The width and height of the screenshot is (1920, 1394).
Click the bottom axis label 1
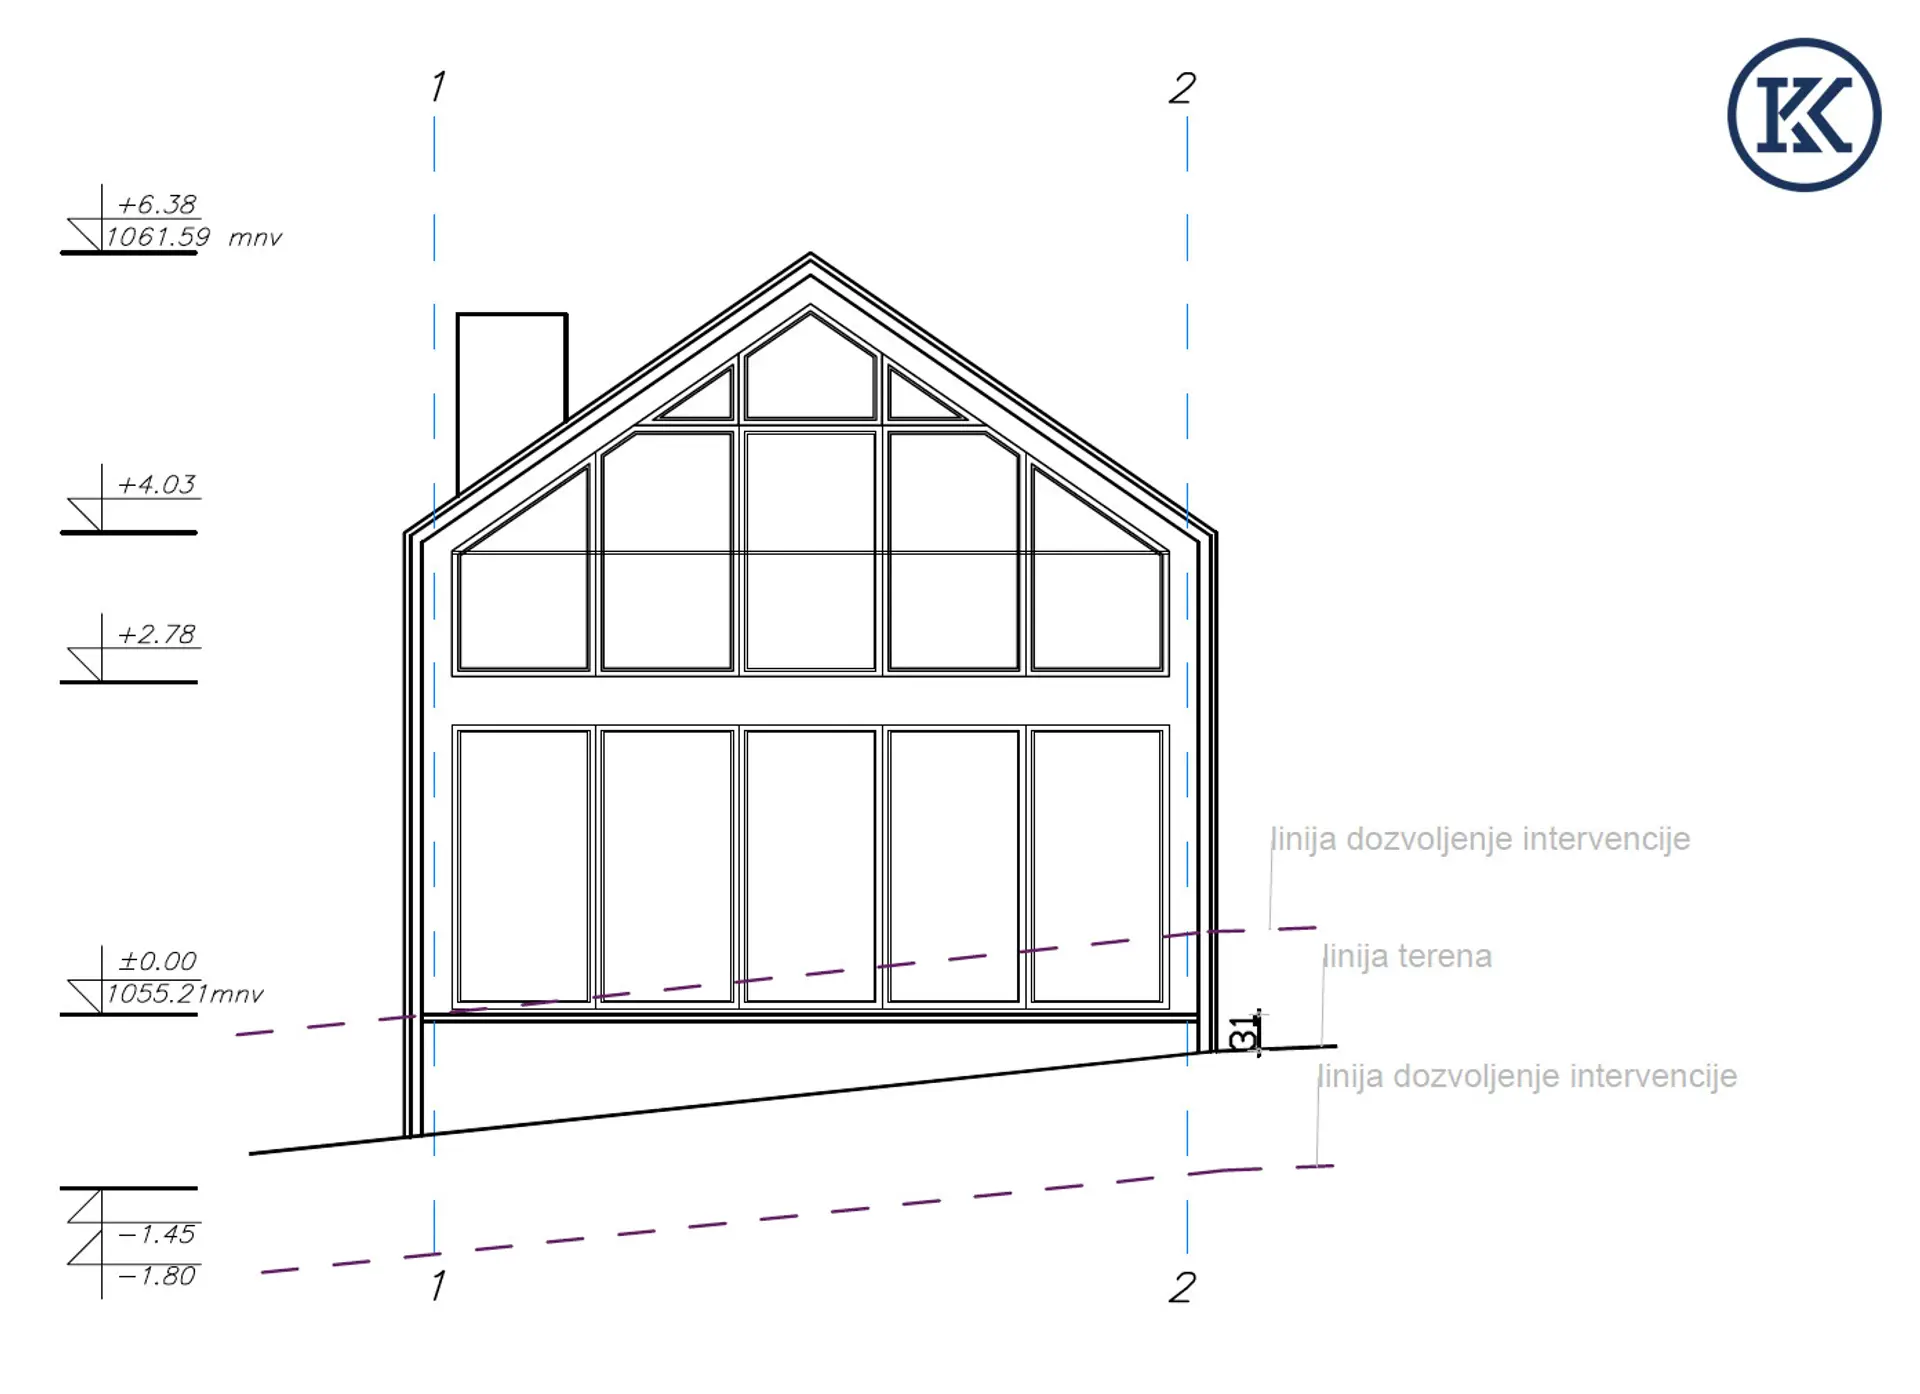click(x=437, y=1286)
